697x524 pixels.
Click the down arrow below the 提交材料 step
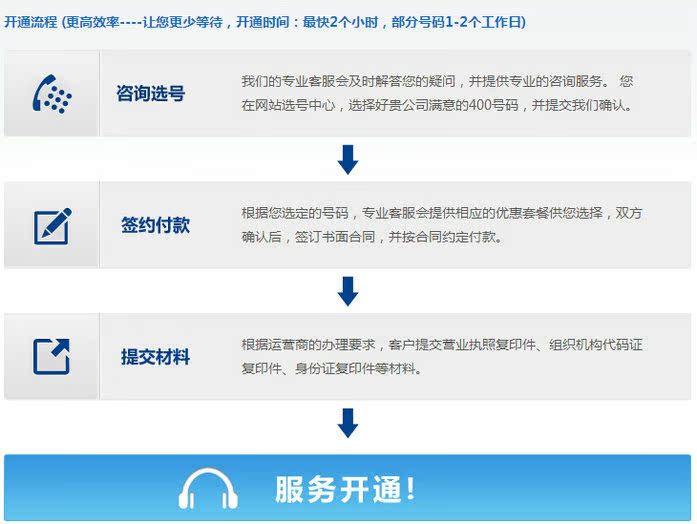[x=347, y=422]
